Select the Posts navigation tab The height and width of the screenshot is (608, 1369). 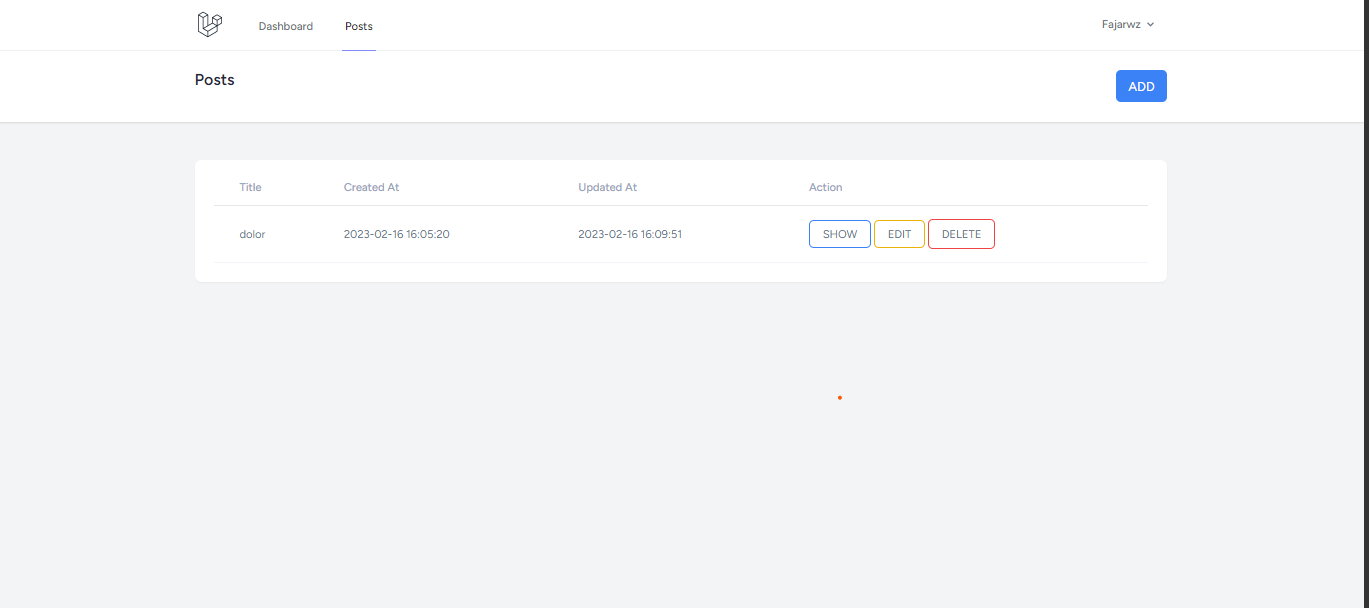[359, 26]
